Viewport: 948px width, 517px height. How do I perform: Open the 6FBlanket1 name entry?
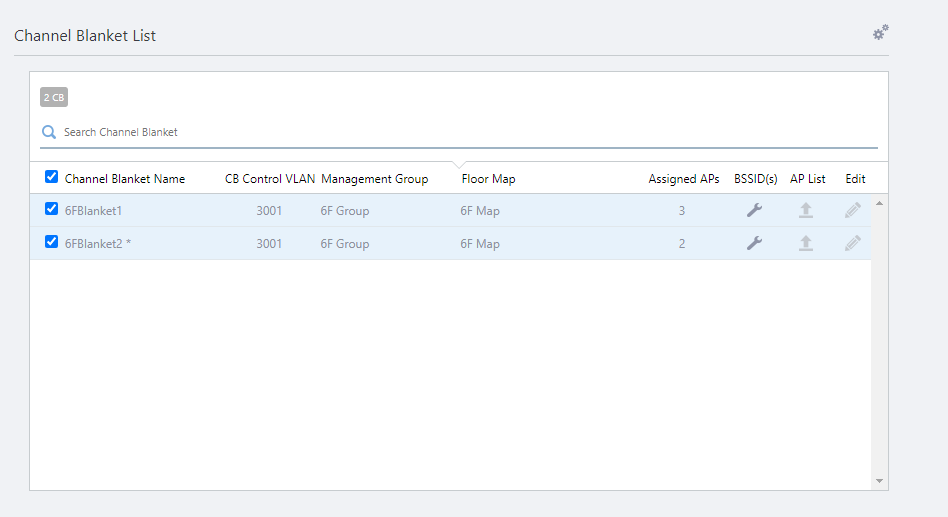point(93,211)
